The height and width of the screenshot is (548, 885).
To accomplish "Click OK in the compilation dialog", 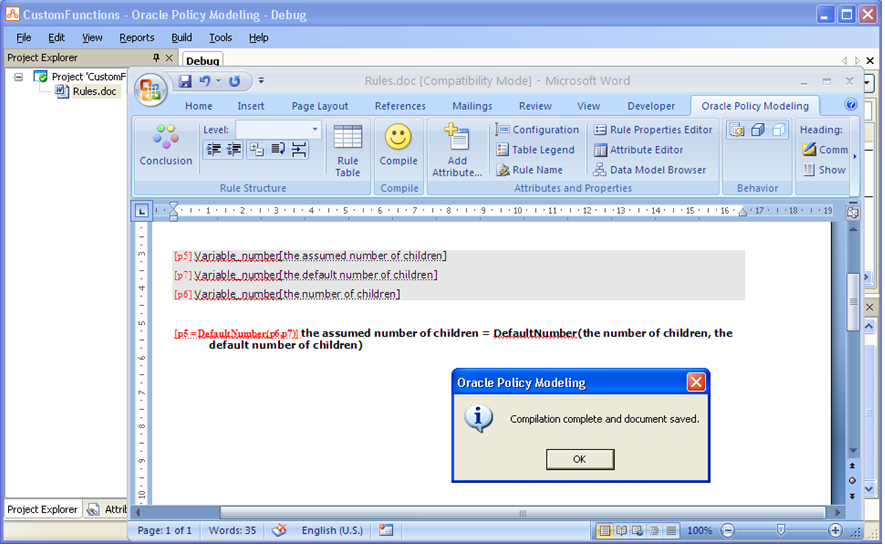I will coord(580,459).
